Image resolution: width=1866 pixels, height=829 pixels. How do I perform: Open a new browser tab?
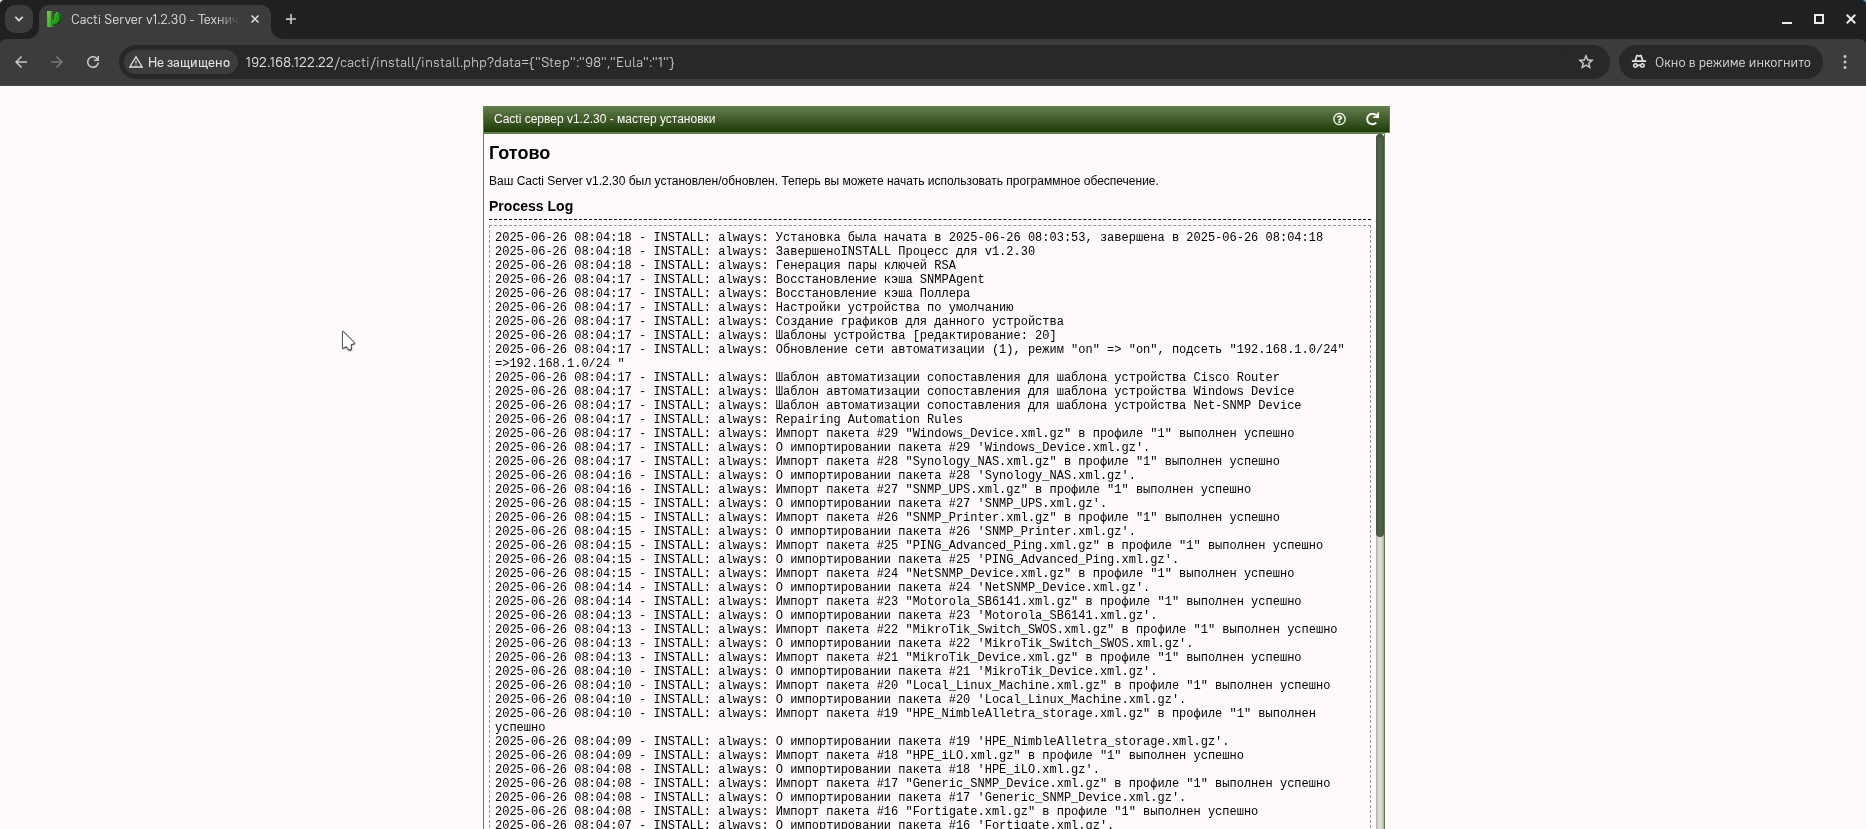[x=291, y=19]
